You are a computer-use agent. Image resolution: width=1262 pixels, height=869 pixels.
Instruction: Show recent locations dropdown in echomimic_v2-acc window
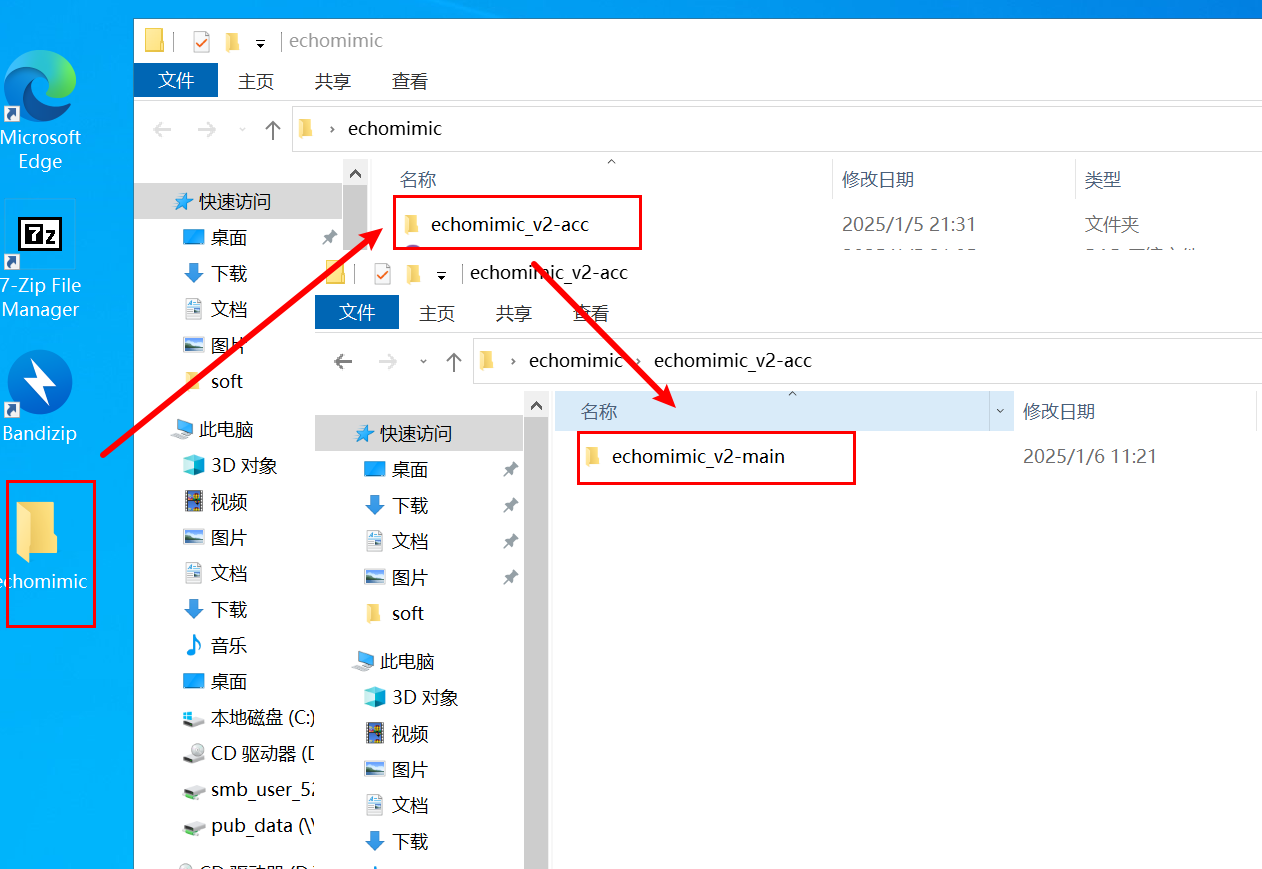coord(423,362)
